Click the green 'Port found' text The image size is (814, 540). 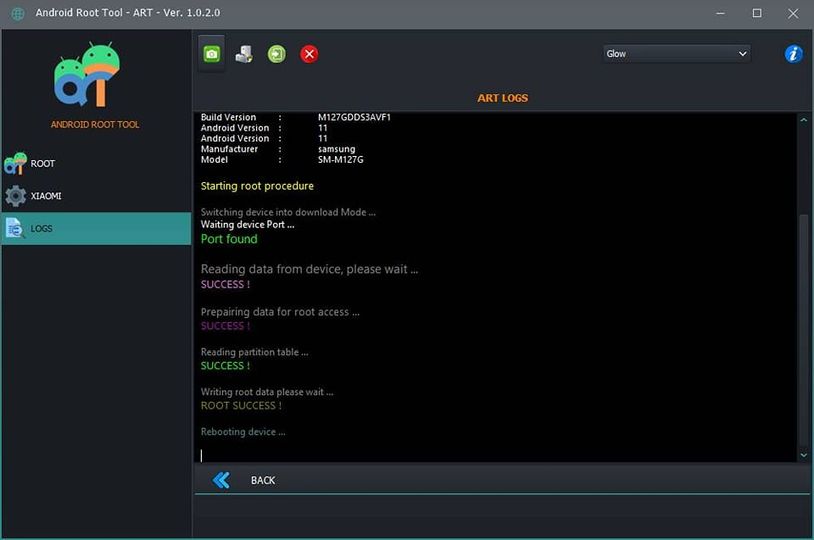click(229, 239)
